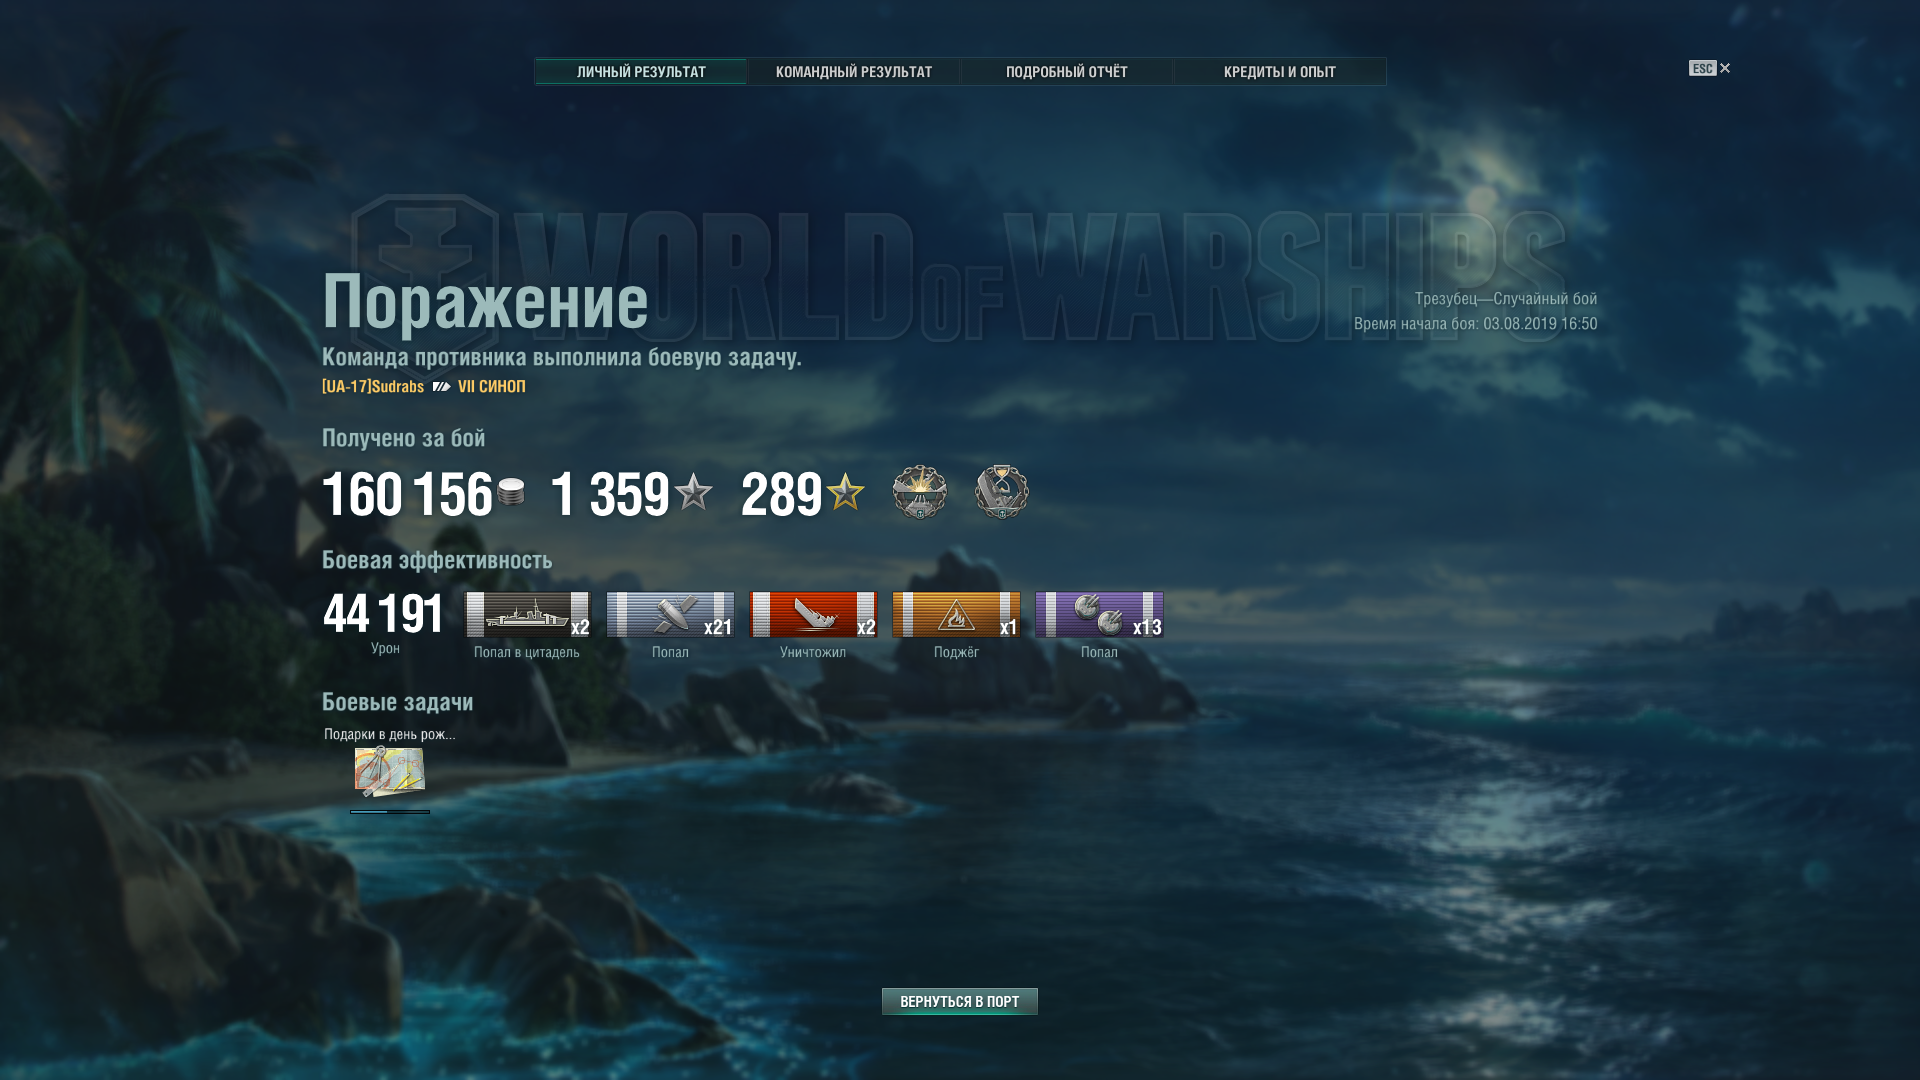This screenshot has height=1080, width=1920.
Task: Click the grey XP star icon
Action: tap(693, 492)
